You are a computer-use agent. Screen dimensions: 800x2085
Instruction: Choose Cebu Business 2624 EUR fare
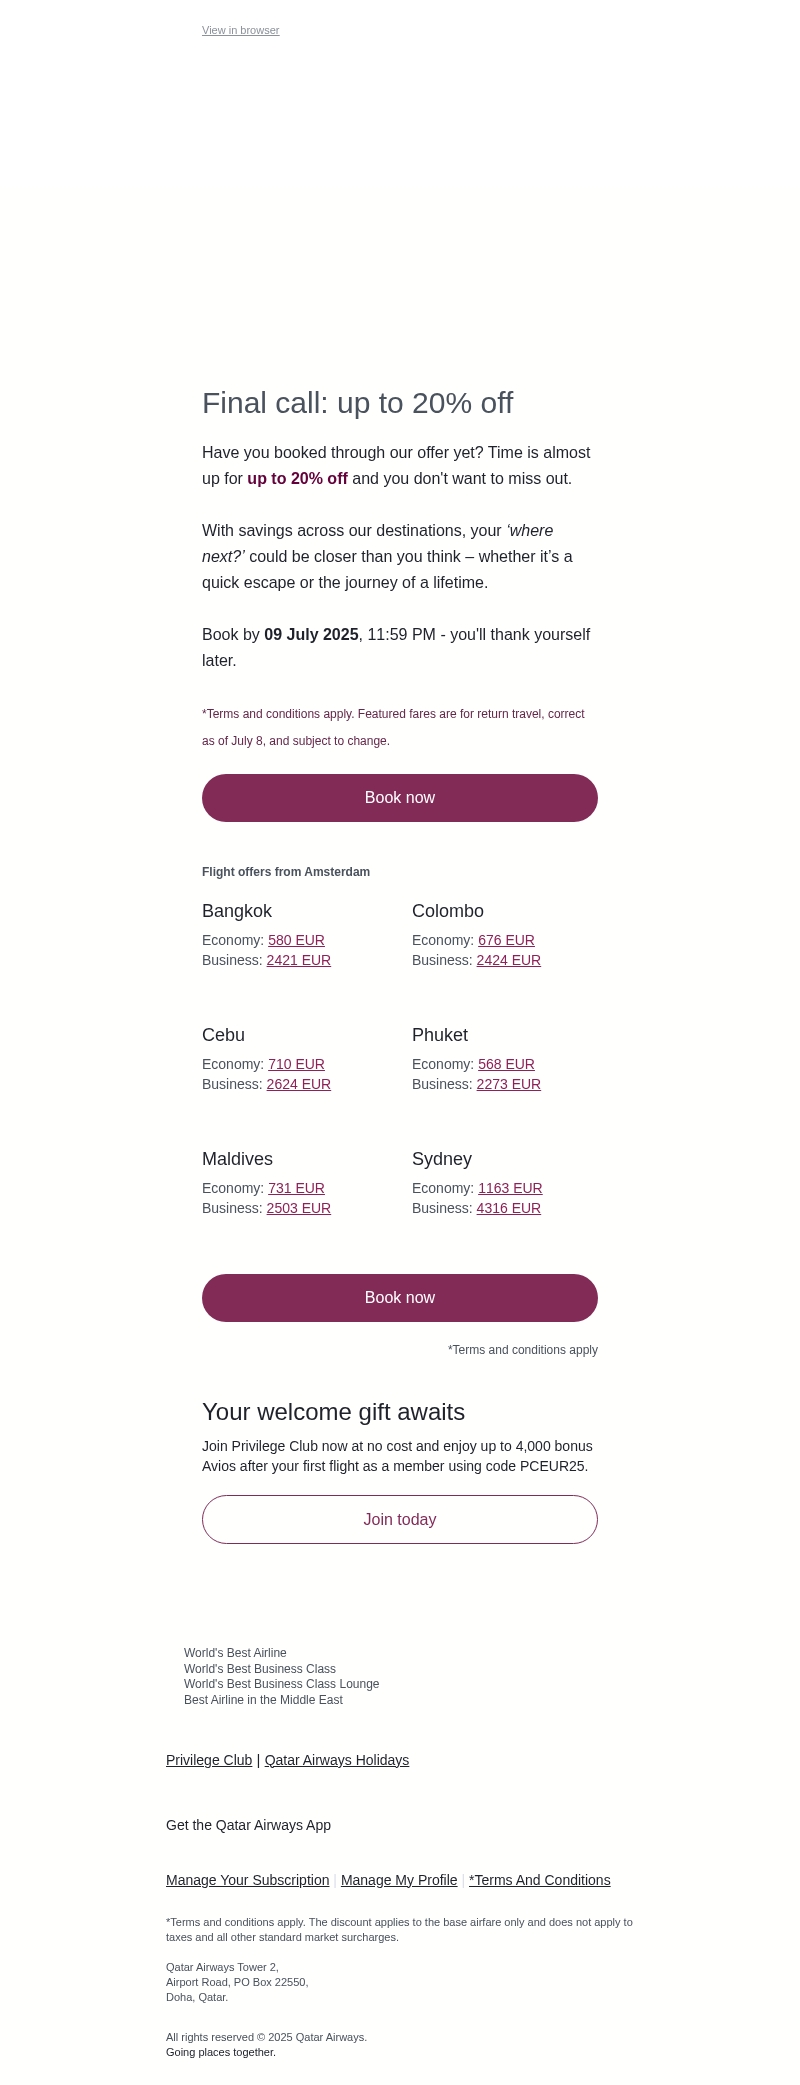(x=298, y=1085)
